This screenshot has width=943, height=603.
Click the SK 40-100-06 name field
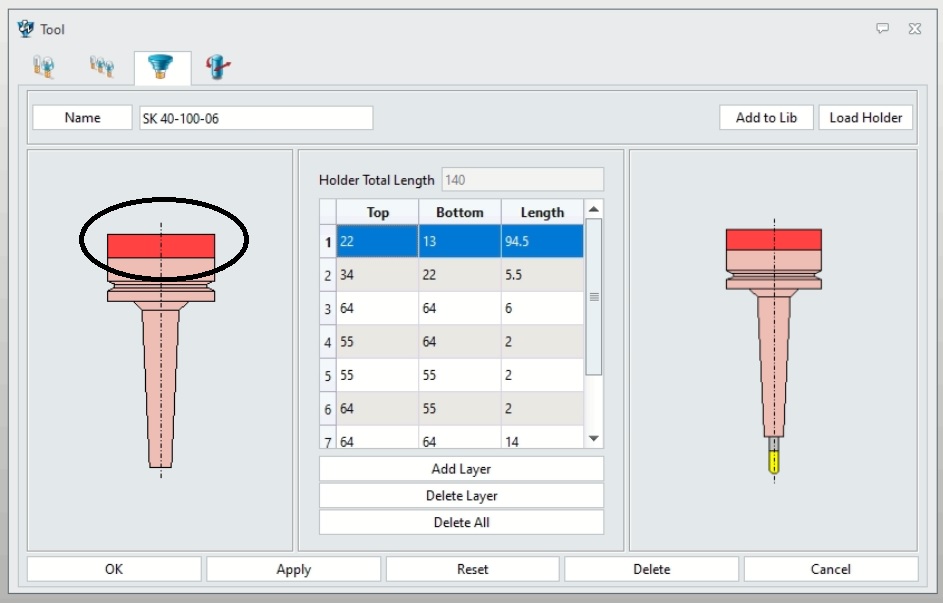click(x=255, y=118)
